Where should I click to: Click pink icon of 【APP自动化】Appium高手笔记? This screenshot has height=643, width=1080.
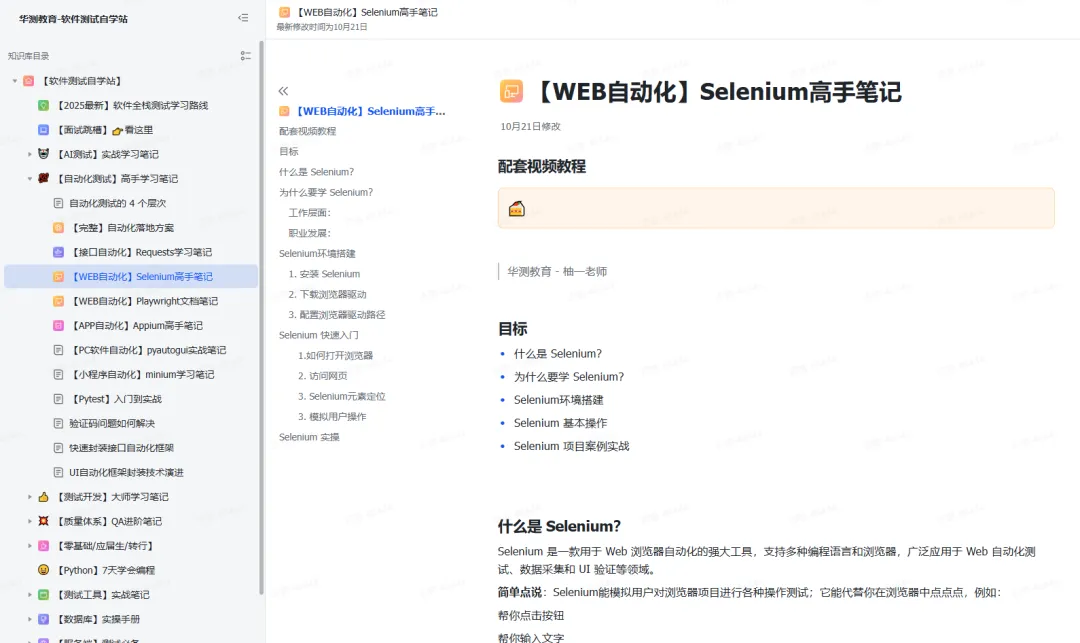(59, 325)
